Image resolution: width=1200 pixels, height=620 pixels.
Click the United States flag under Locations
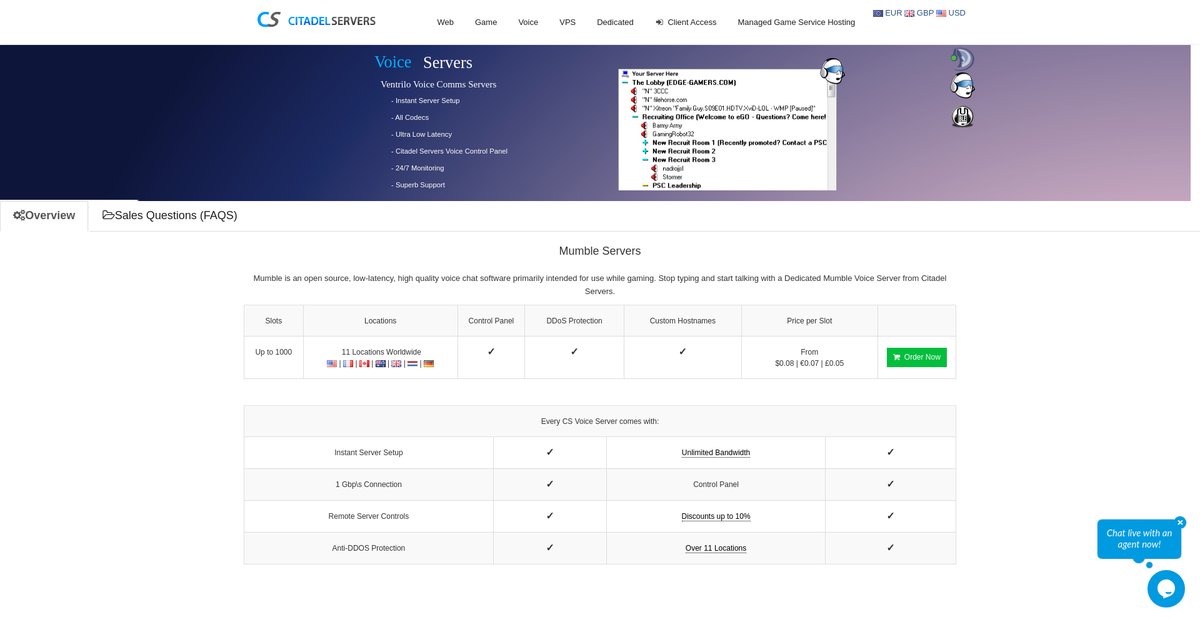[x=332, y=364]
